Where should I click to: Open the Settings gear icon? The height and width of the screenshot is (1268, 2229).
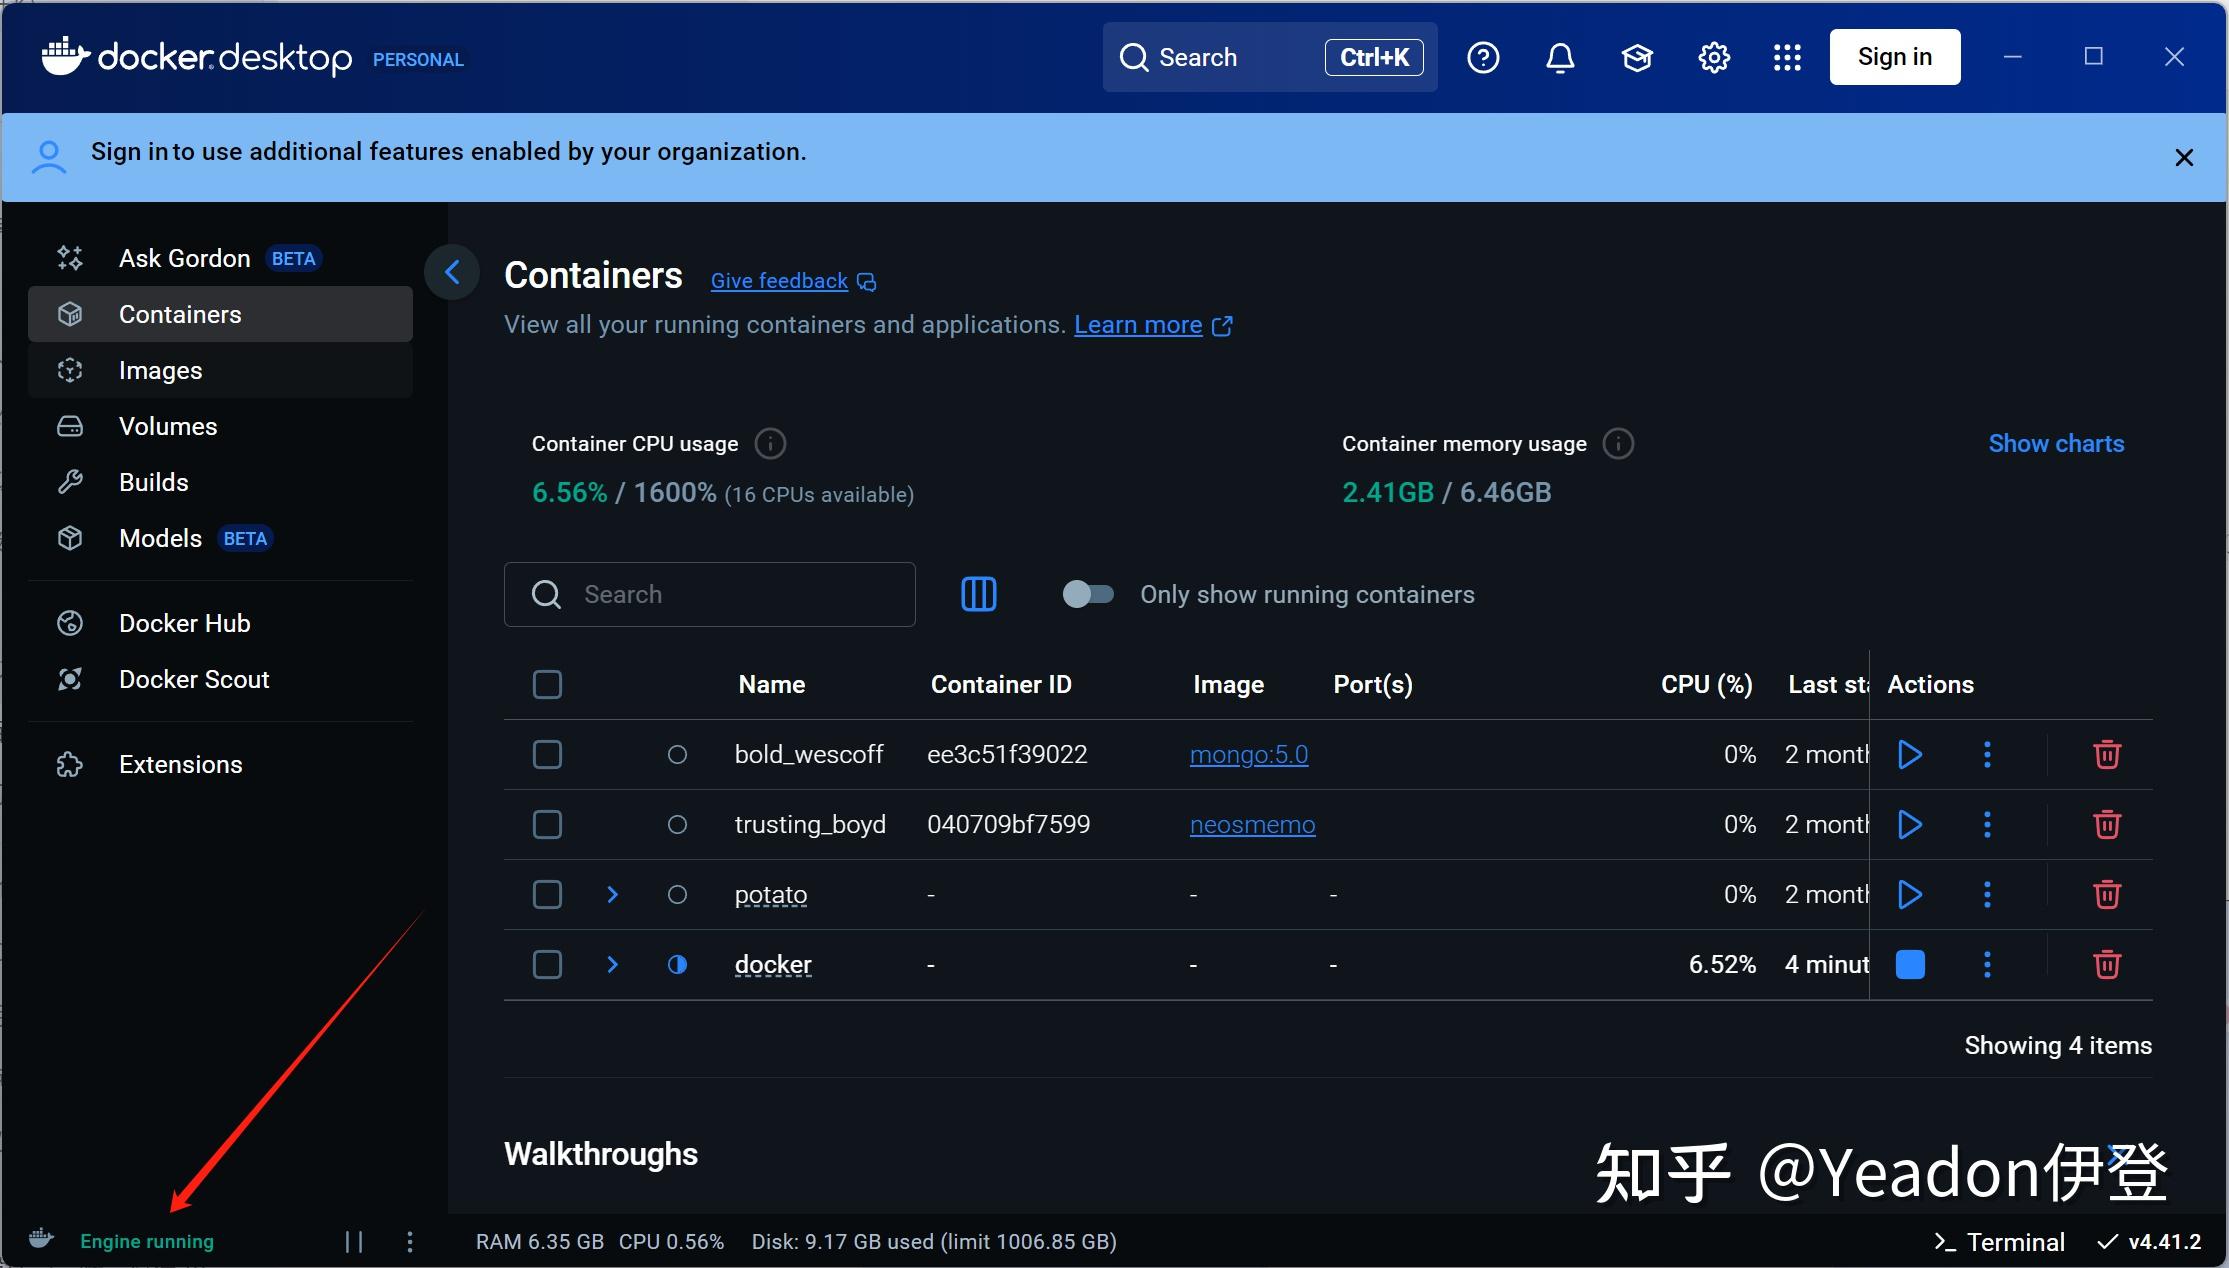pos(1713,58)
